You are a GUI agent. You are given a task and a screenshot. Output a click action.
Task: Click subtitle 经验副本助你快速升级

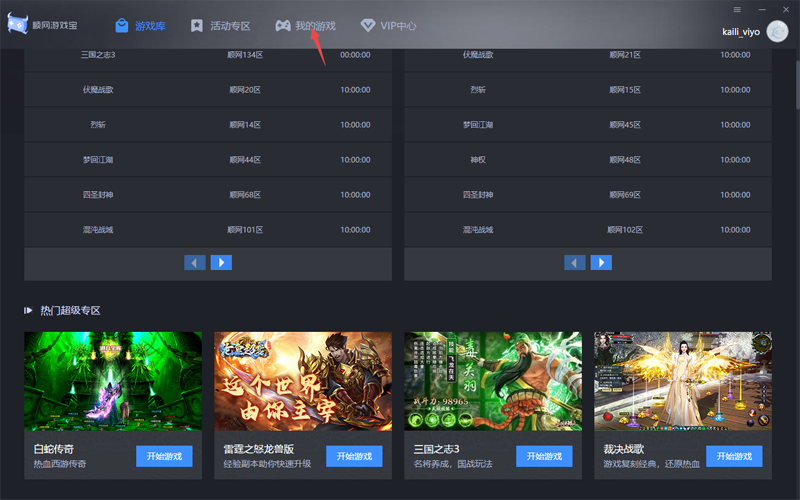point(267,464)
